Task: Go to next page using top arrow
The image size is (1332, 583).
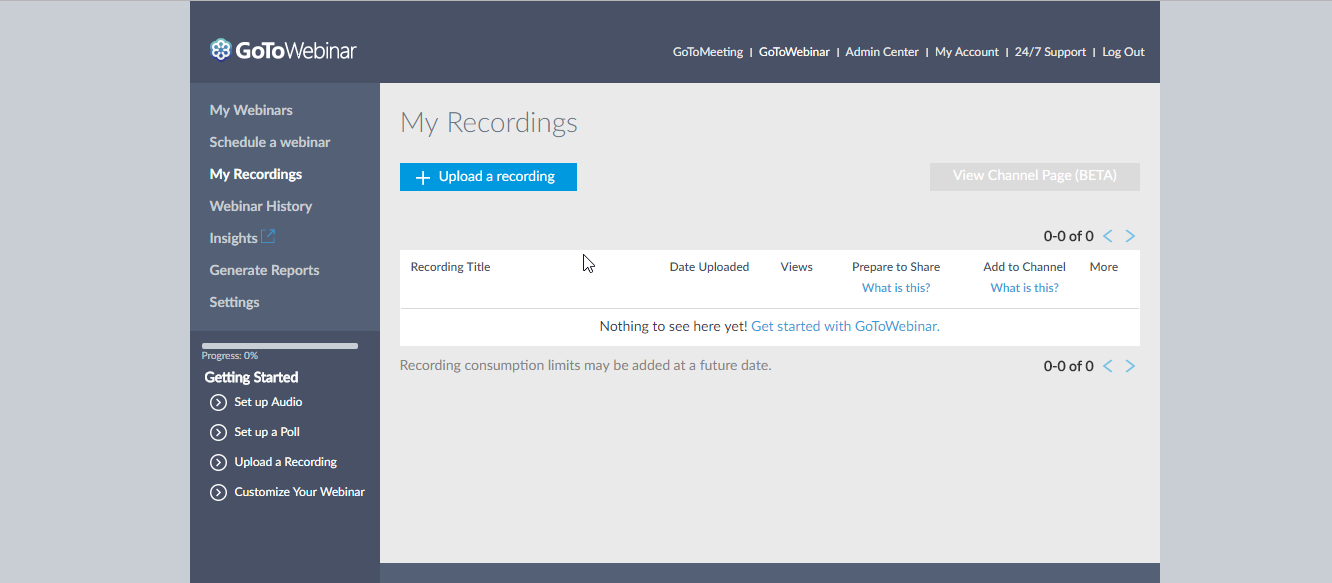Action: (x=1130, y=237)
